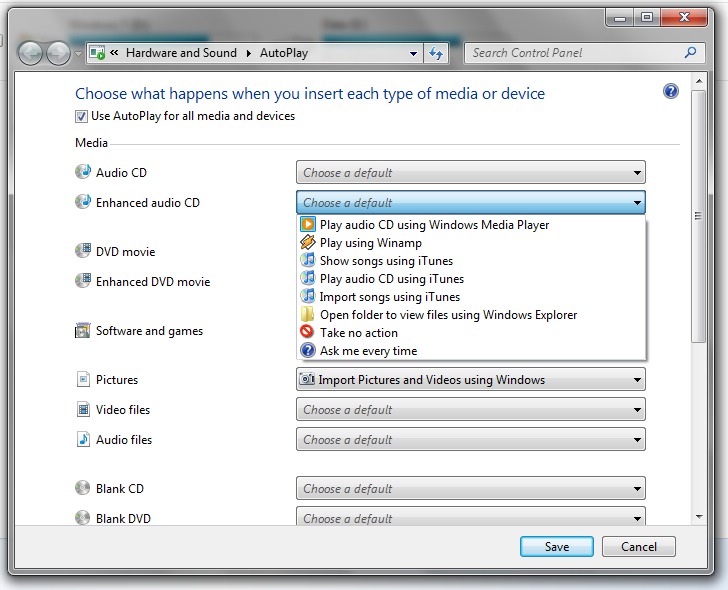Open the Video files default dropdown
Image resolution: width=728 pixels, height=590 pixels.
[470, 410]
